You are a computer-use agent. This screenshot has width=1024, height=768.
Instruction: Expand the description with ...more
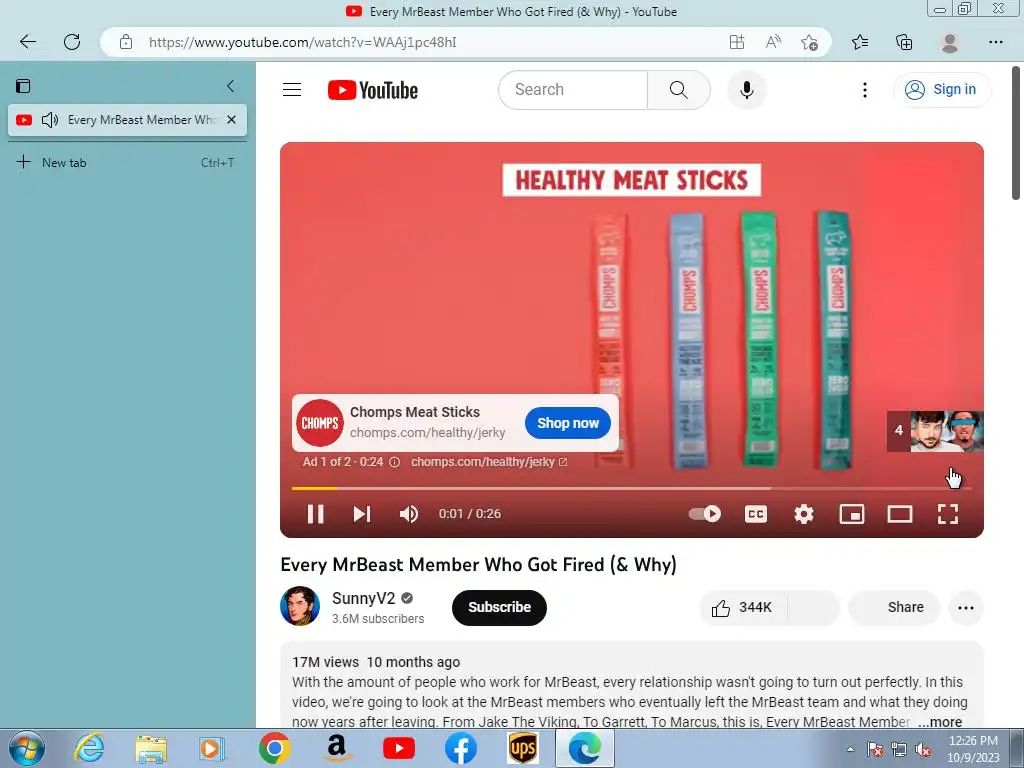[940, 722]
